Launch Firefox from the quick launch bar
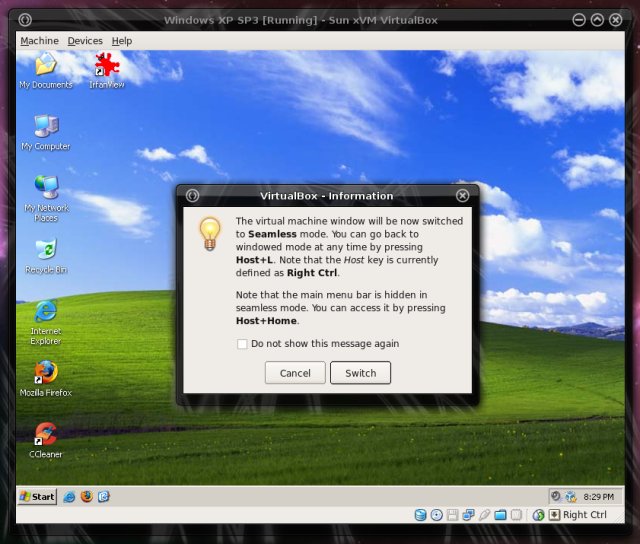The height and width of the screenshot is (544, 640). click(x=86, y=496)
